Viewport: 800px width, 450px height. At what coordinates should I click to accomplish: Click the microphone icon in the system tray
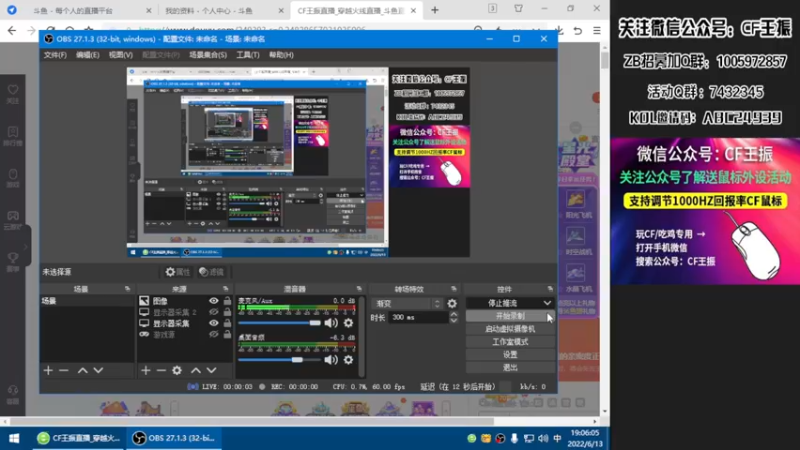tap(514, 438)
